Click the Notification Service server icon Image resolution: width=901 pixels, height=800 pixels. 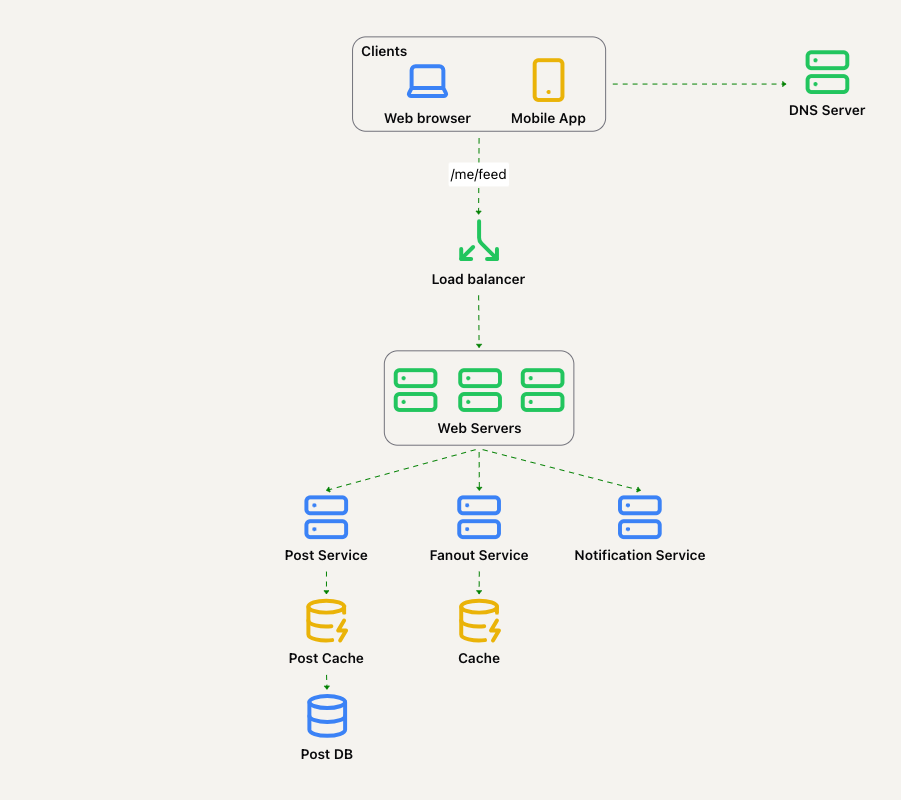(640, 517)
